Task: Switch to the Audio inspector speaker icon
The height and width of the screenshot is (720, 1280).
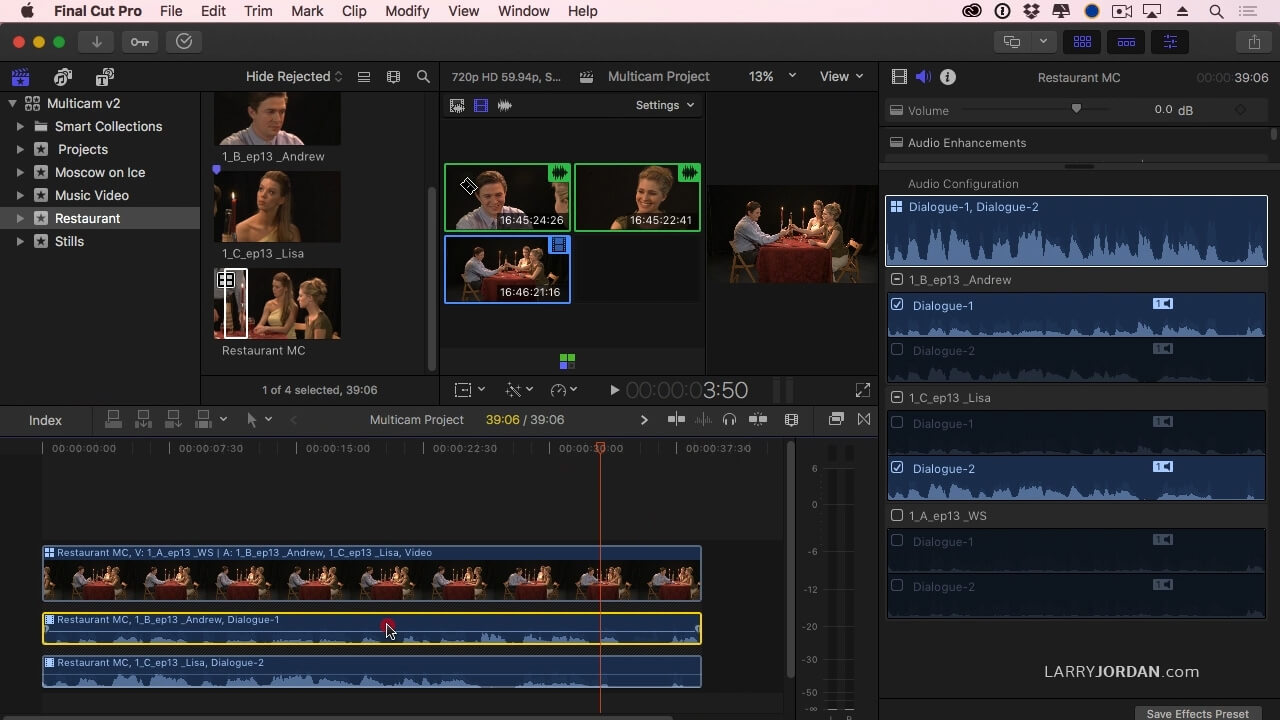Action: [923, 77]
